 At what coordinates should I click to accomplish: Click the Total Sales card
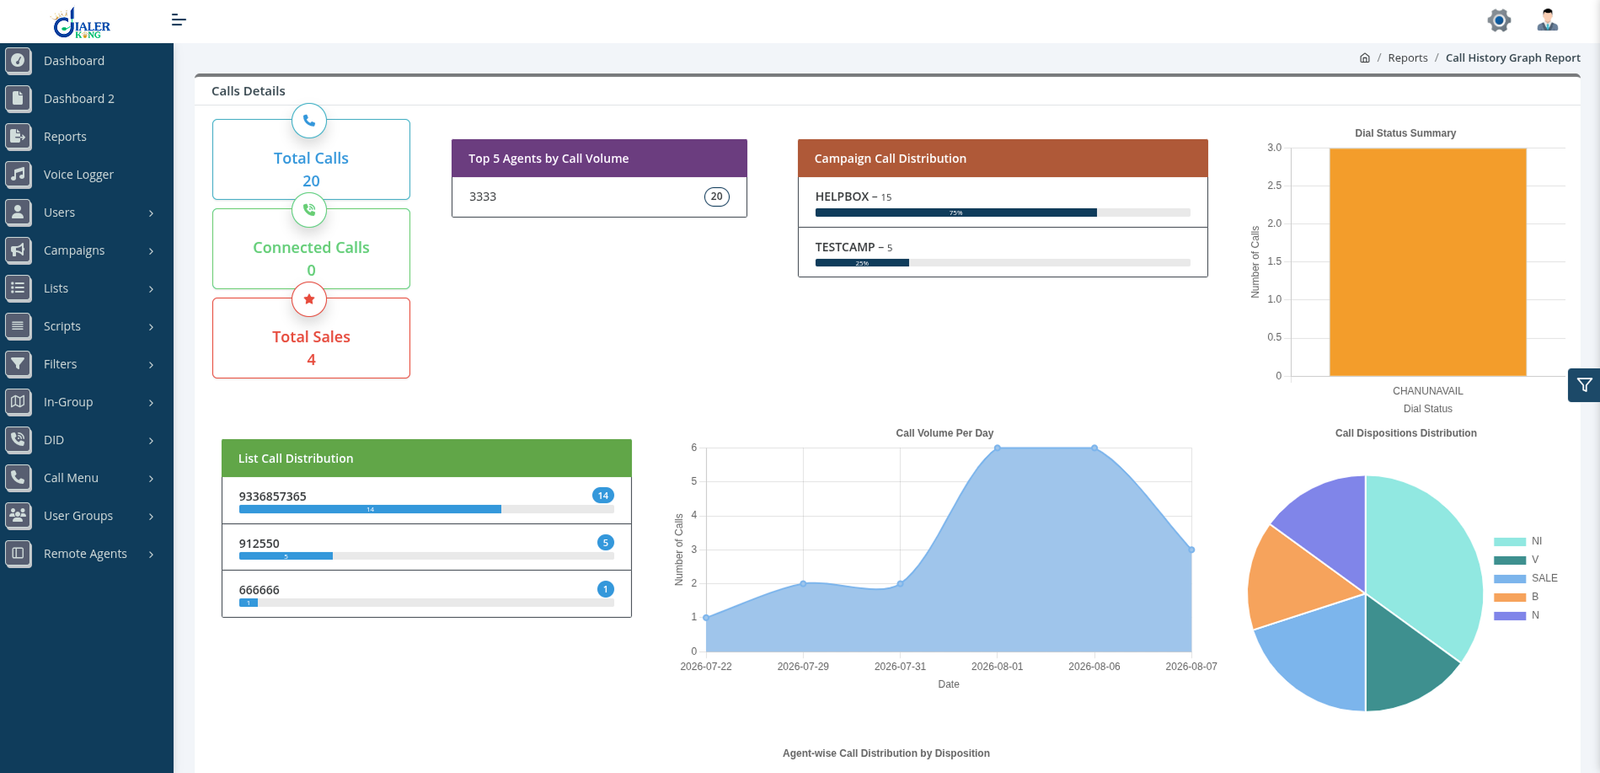[311, 338]
